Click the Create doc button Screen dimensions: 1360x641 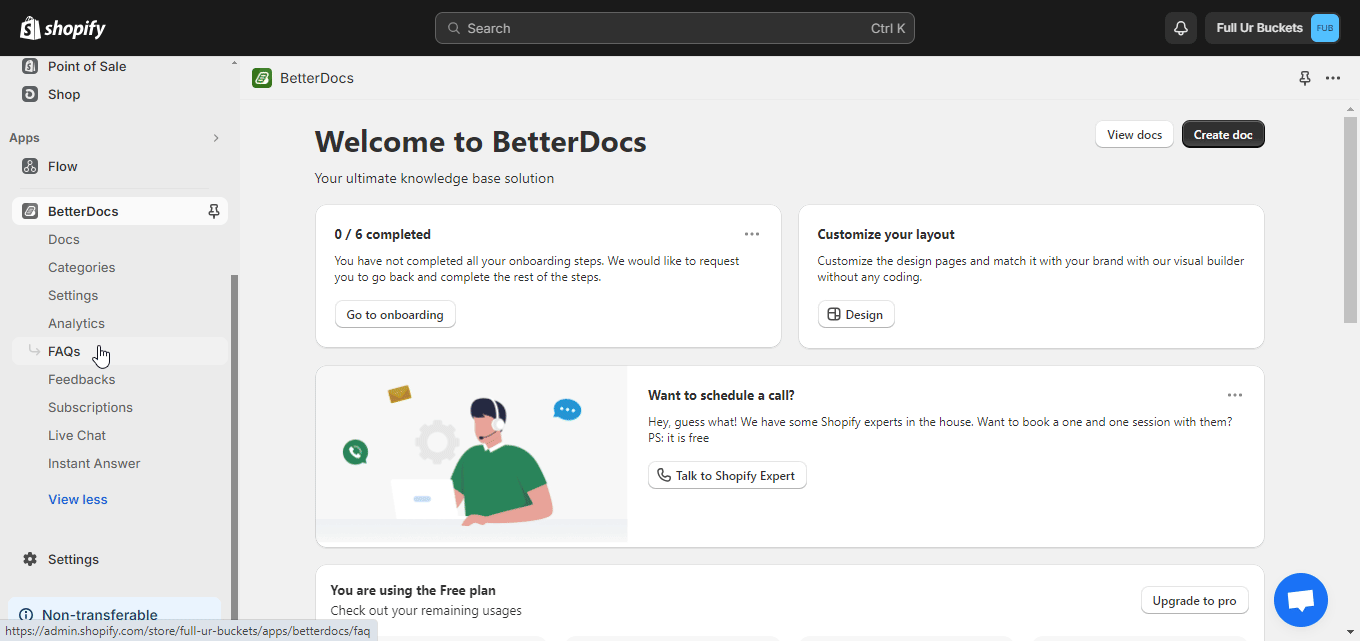1222,133
